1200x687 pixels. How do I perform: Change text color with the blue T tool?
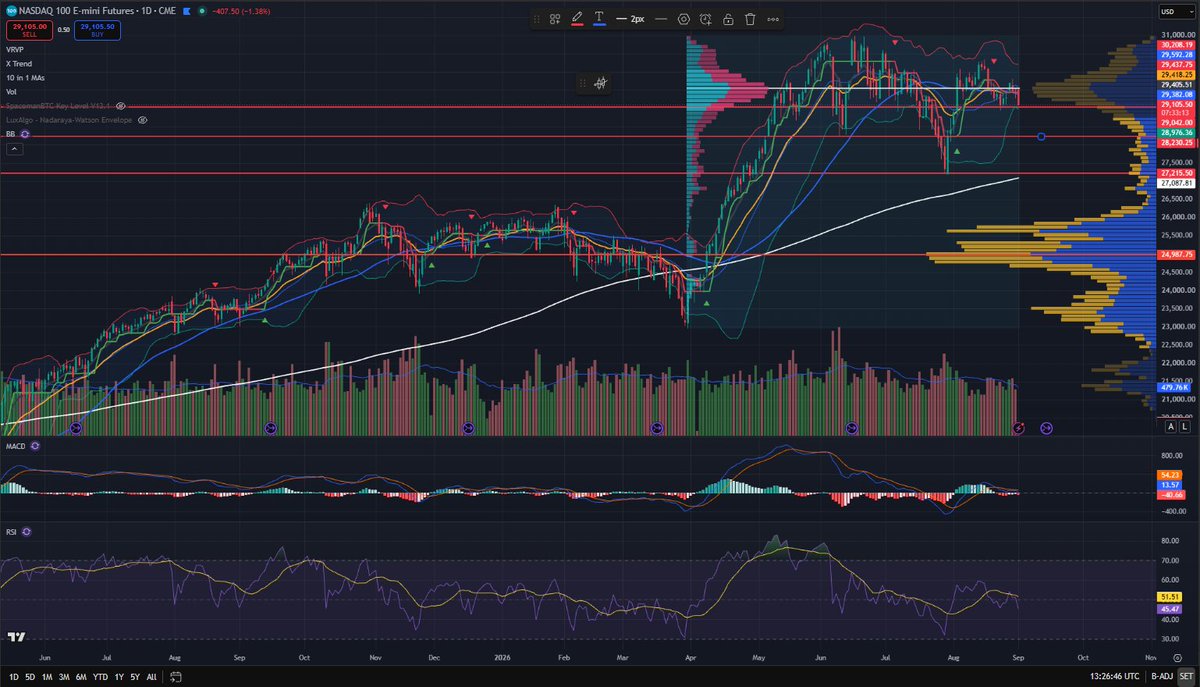[599, 19]
